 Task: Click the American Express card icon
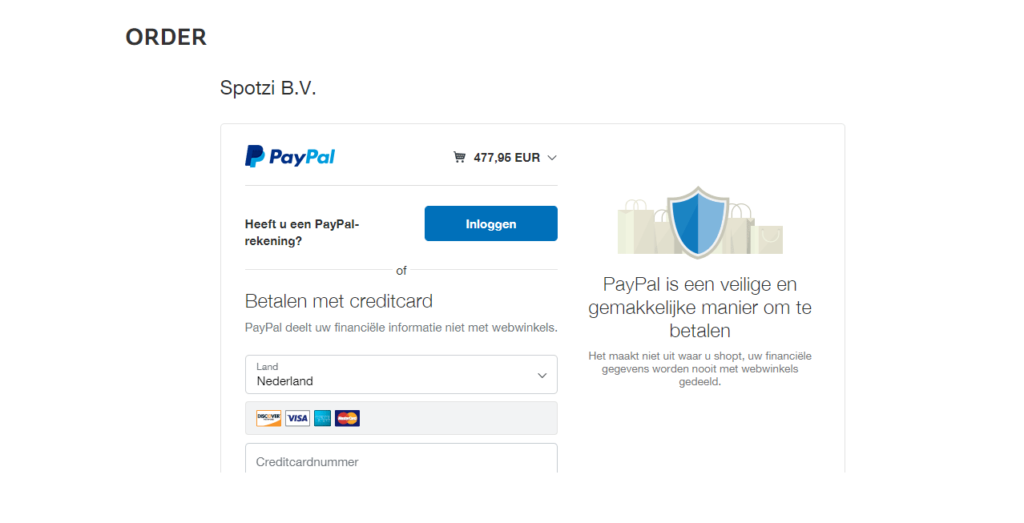pyautogui.click(x=323, y=419)
